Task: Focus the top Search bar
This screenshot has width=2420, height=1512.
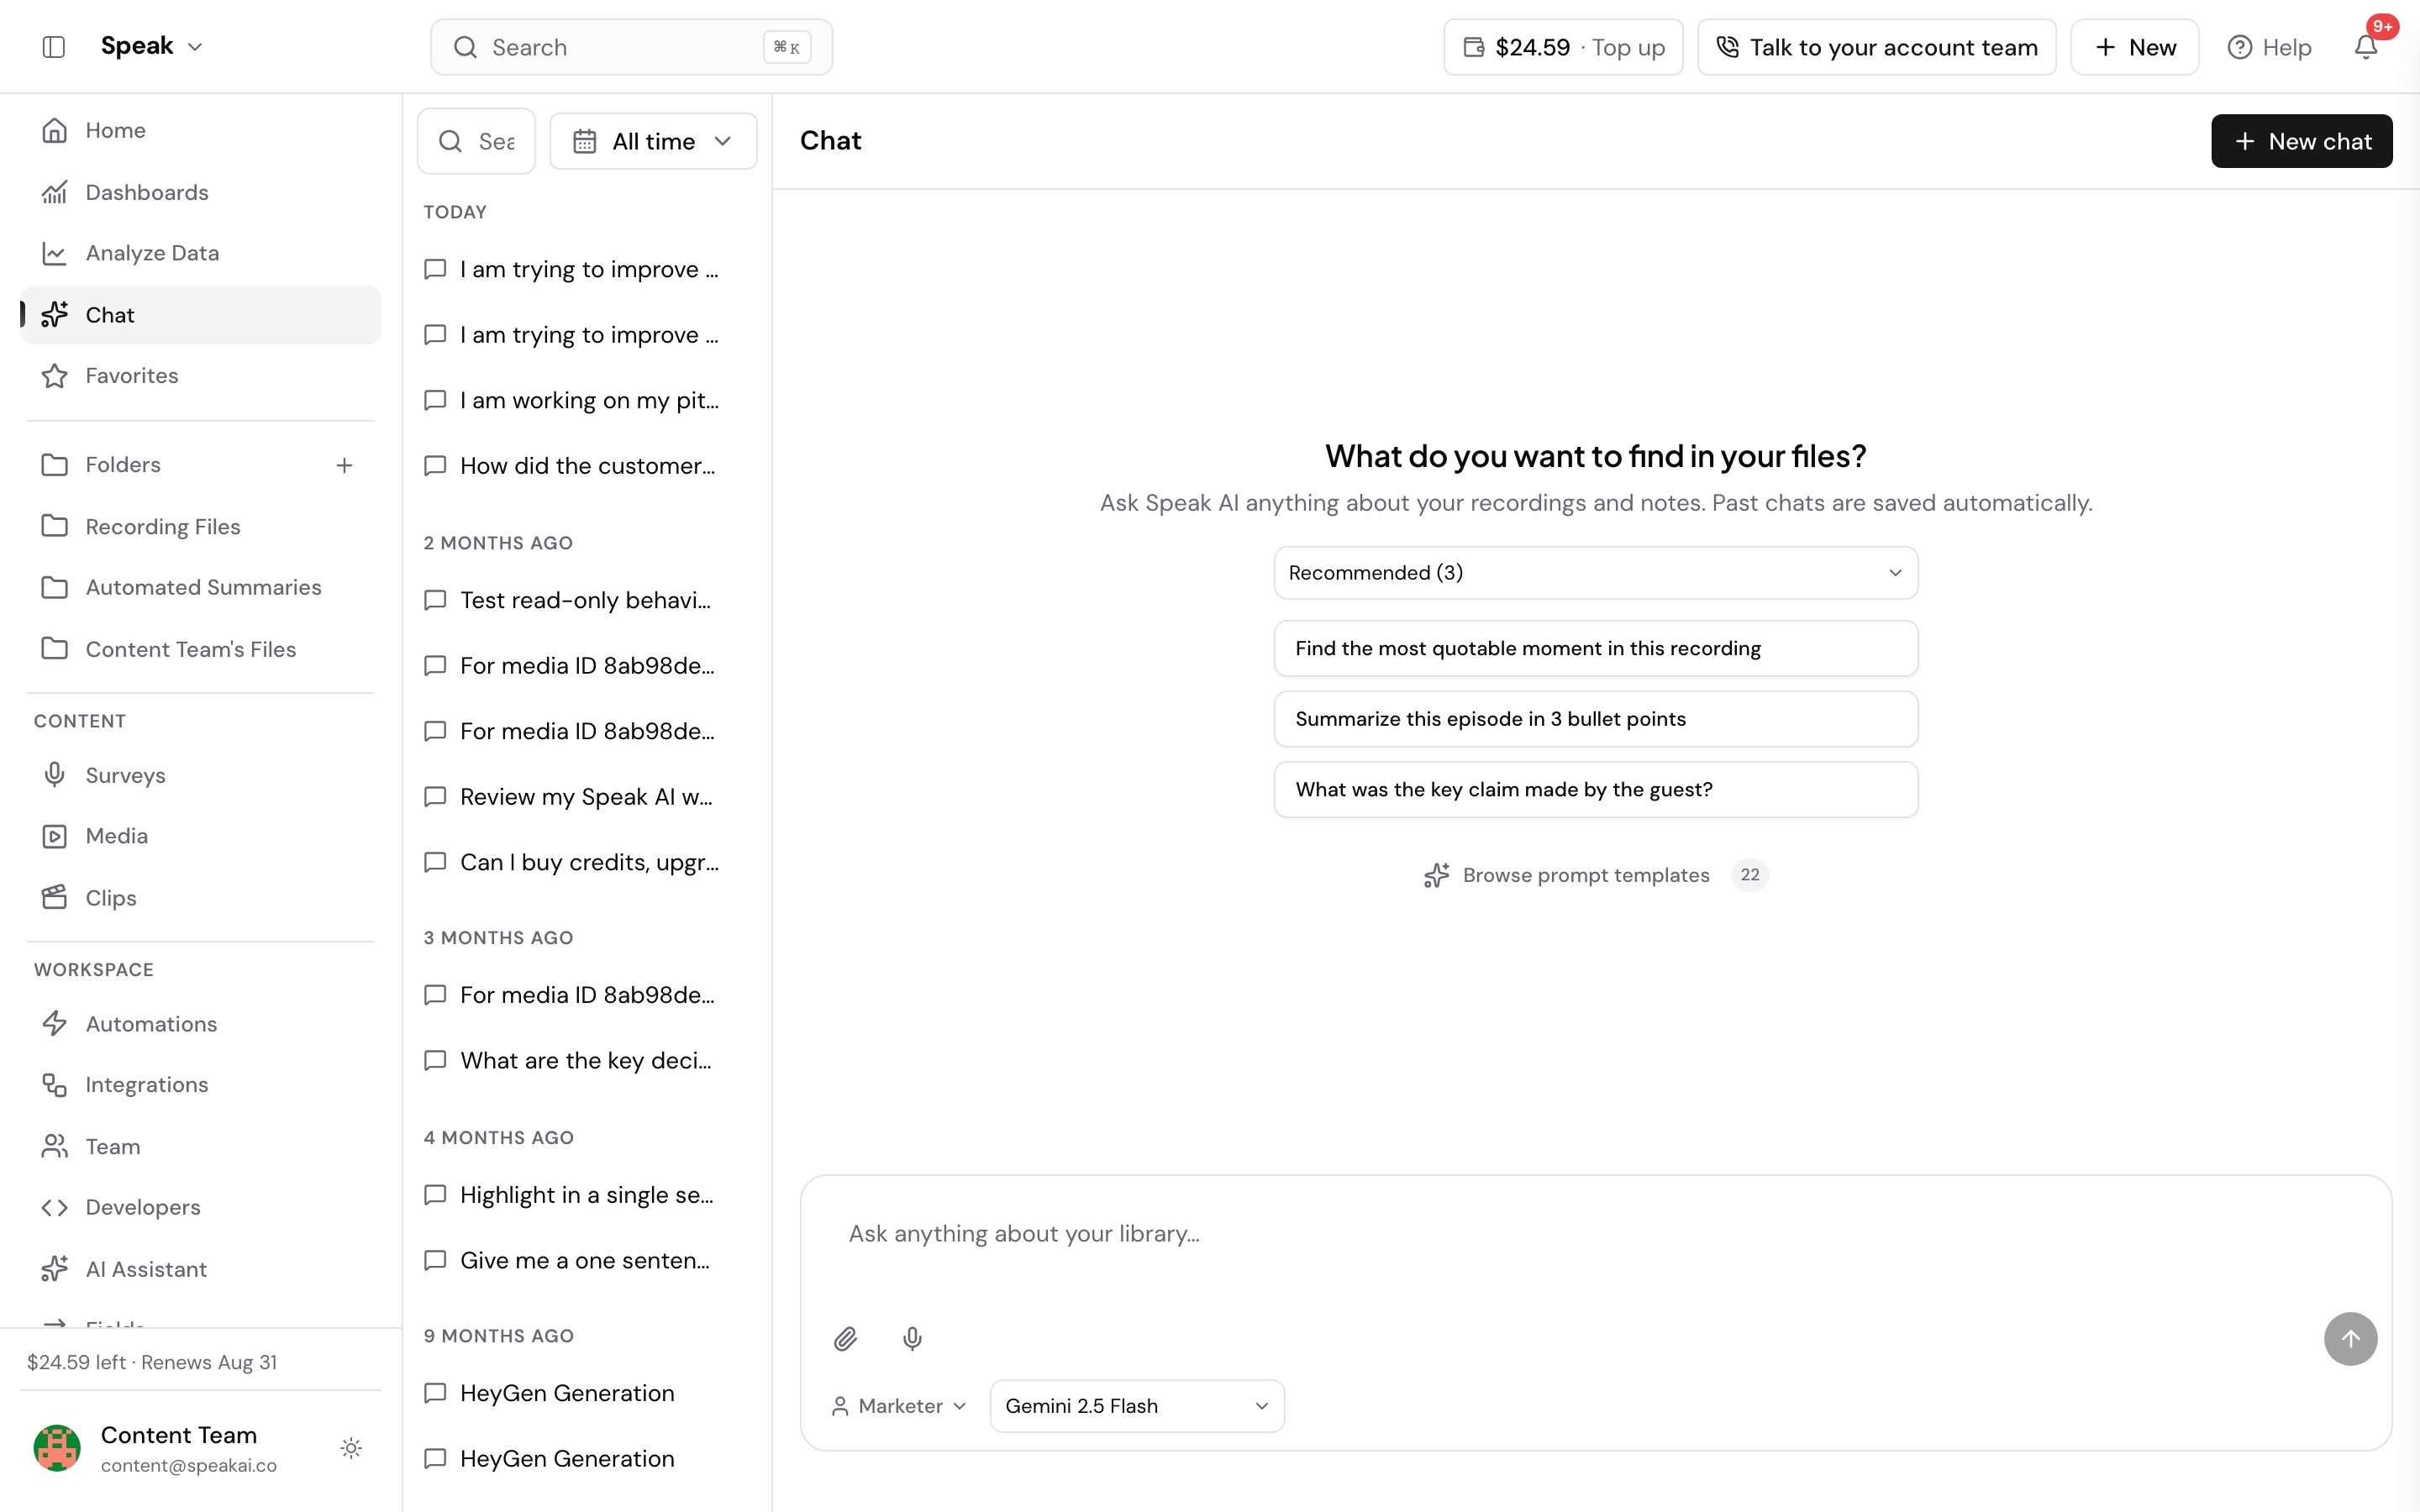Action: point(631,47)
